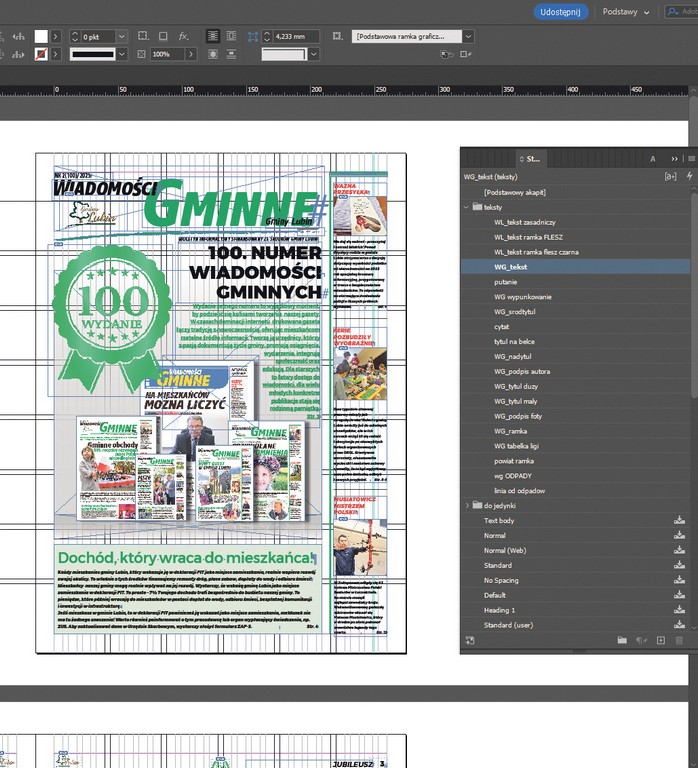The image size is (698, 768).
Task: Click the fx effects icon in control bar
Action: [x=184, y=36]
